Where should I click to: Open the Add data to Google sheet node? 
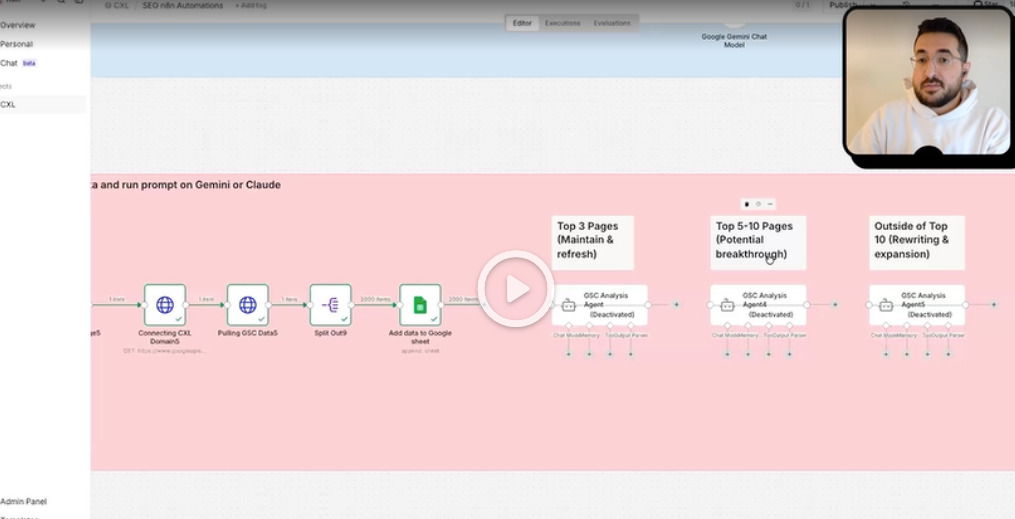click(x=420, y=305)
